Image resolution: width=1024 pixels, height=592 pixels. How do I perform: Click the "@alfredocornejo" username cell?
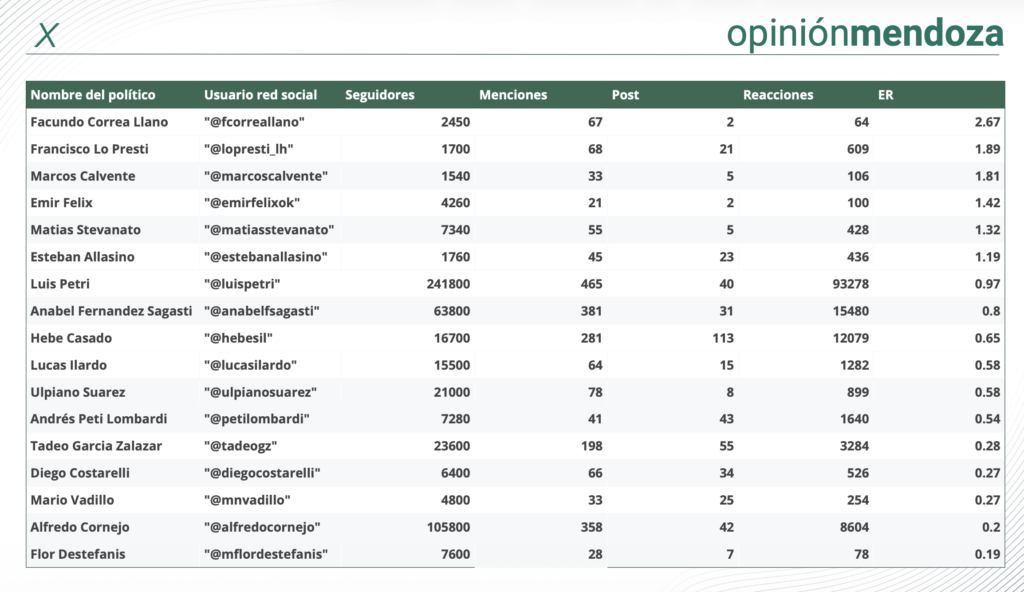click(x=262, y=527)
